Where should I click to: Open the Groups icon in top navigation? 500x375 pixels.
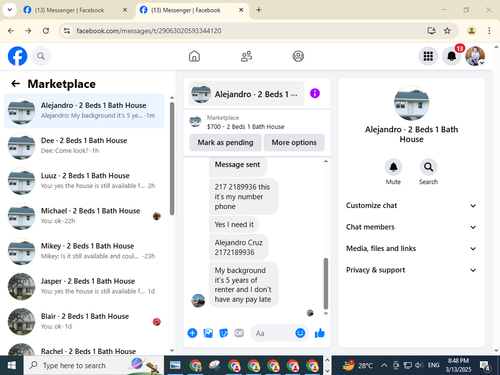coord(298,56)
